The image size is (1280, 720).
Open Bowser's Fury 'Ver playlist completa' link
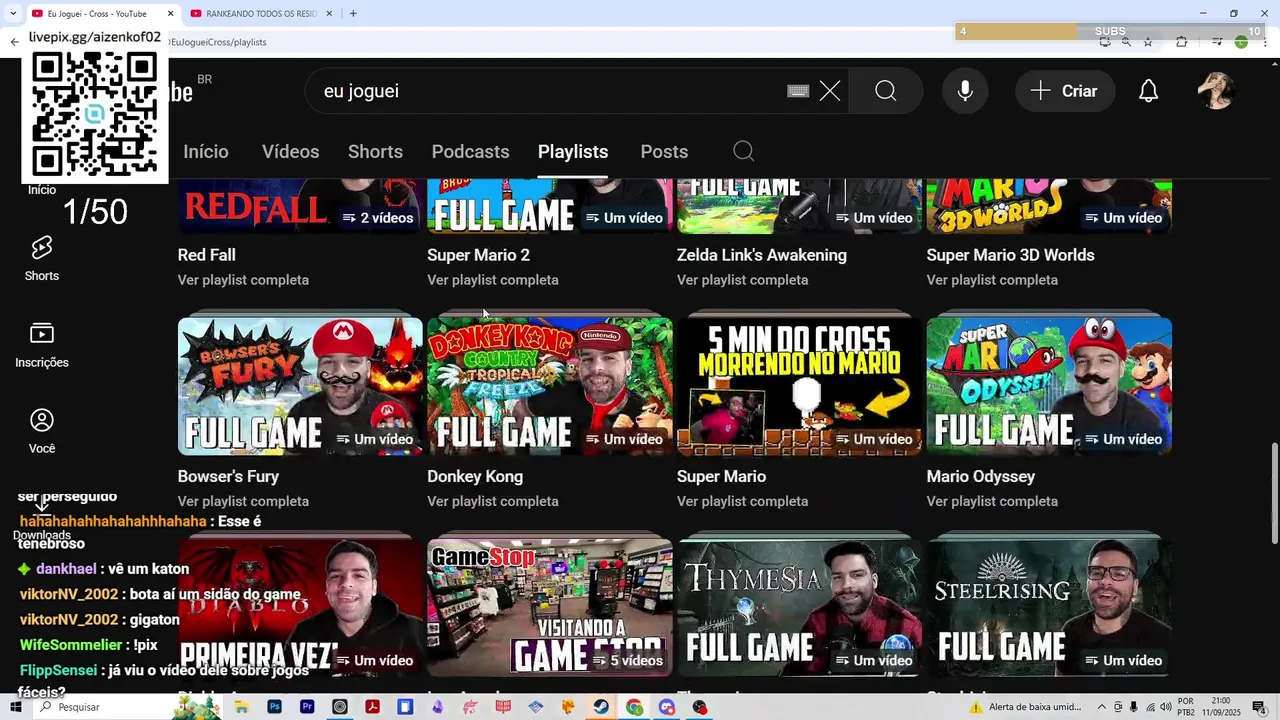tap(243, 501)
